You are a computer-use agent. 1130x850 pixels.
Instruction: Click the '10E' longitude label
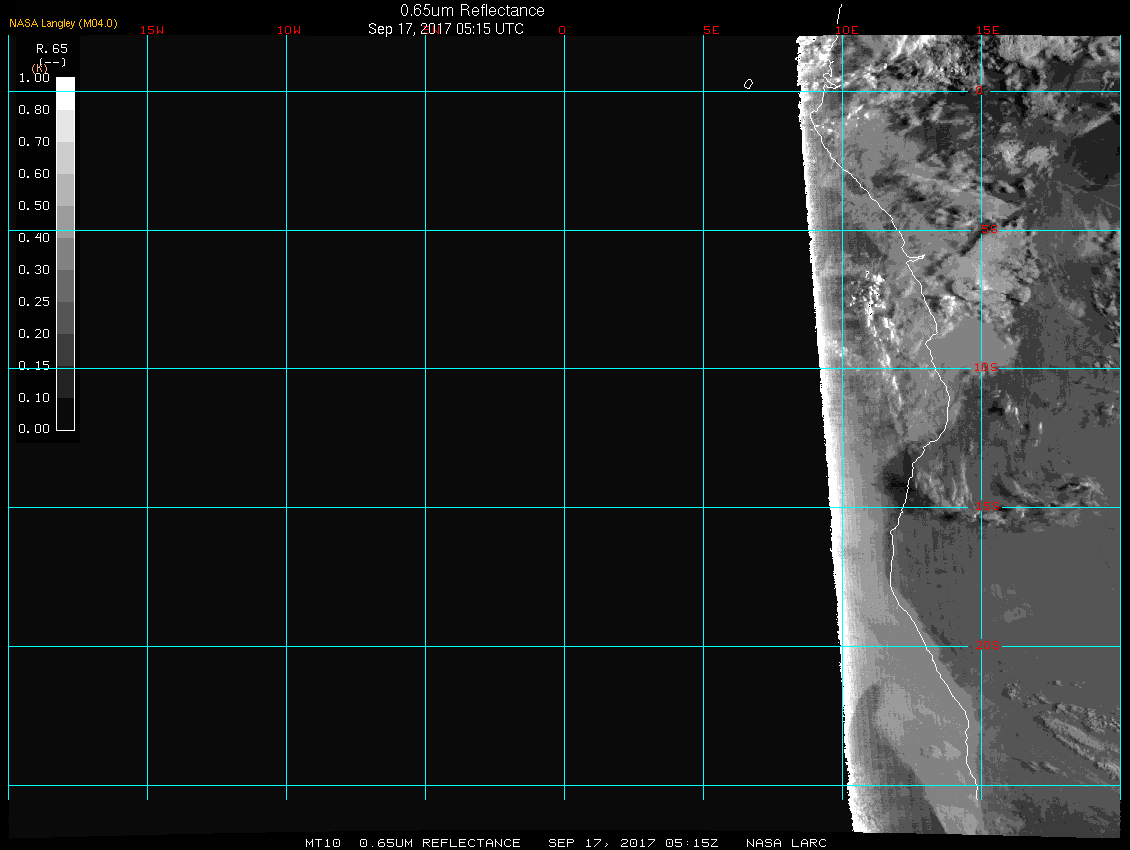pyautogui.click(x=847, y=30)
